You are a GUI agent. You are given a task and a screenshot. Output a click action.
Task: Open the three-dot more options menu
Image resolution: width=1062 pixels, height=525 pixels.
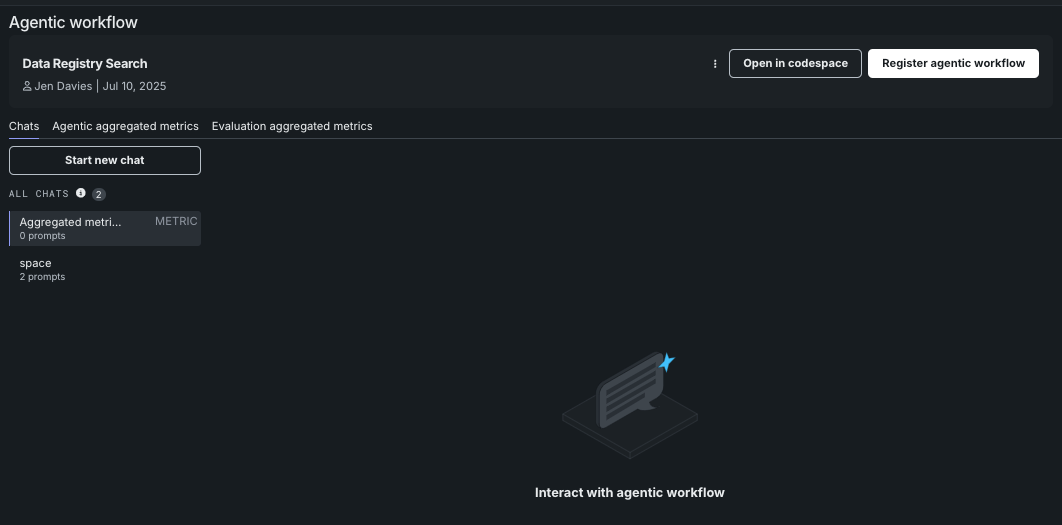coord(715,64)
